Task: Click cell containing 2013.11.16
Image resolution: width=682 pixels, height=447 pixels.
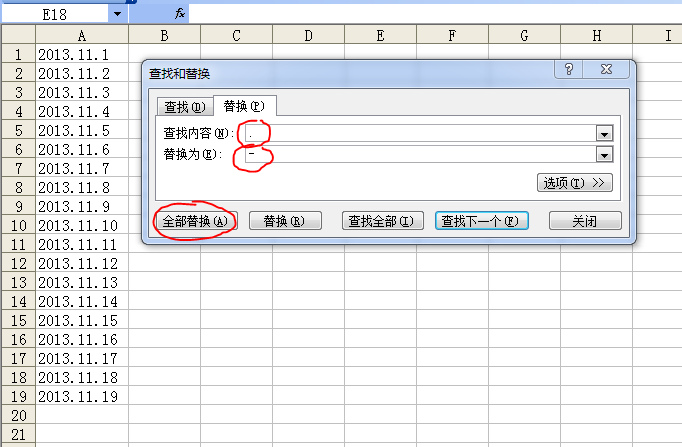Action: (82, 339)
